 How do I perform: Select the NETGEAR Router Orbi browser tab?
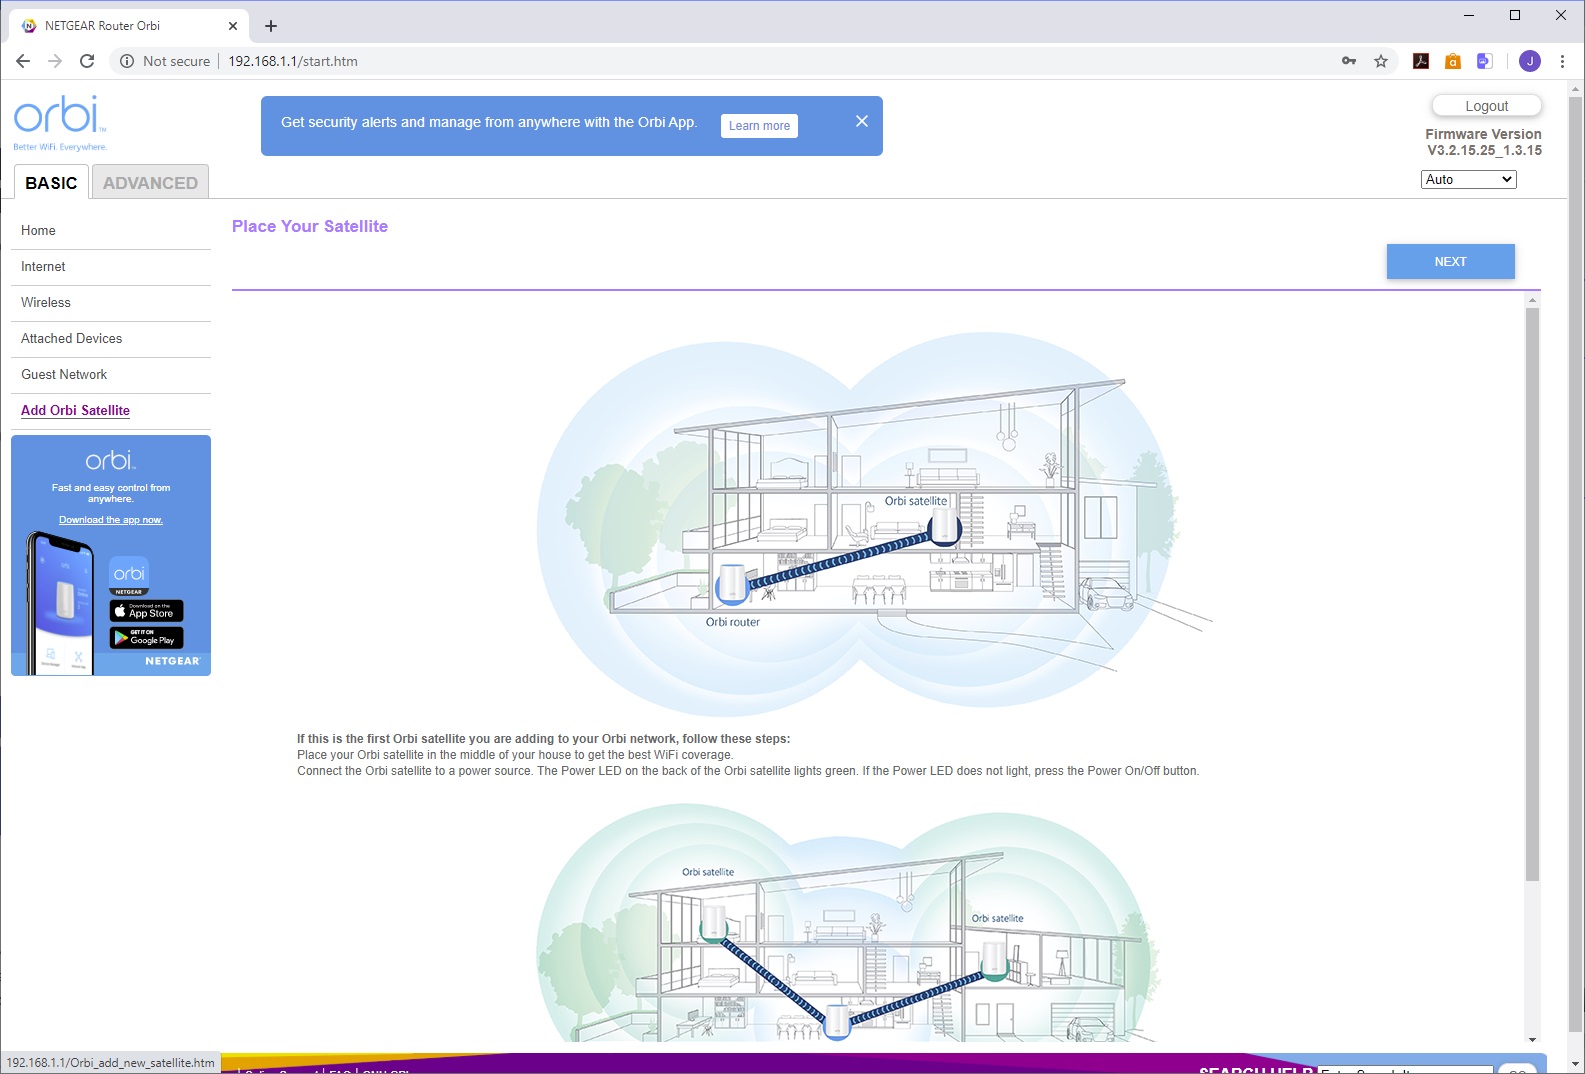130,26
